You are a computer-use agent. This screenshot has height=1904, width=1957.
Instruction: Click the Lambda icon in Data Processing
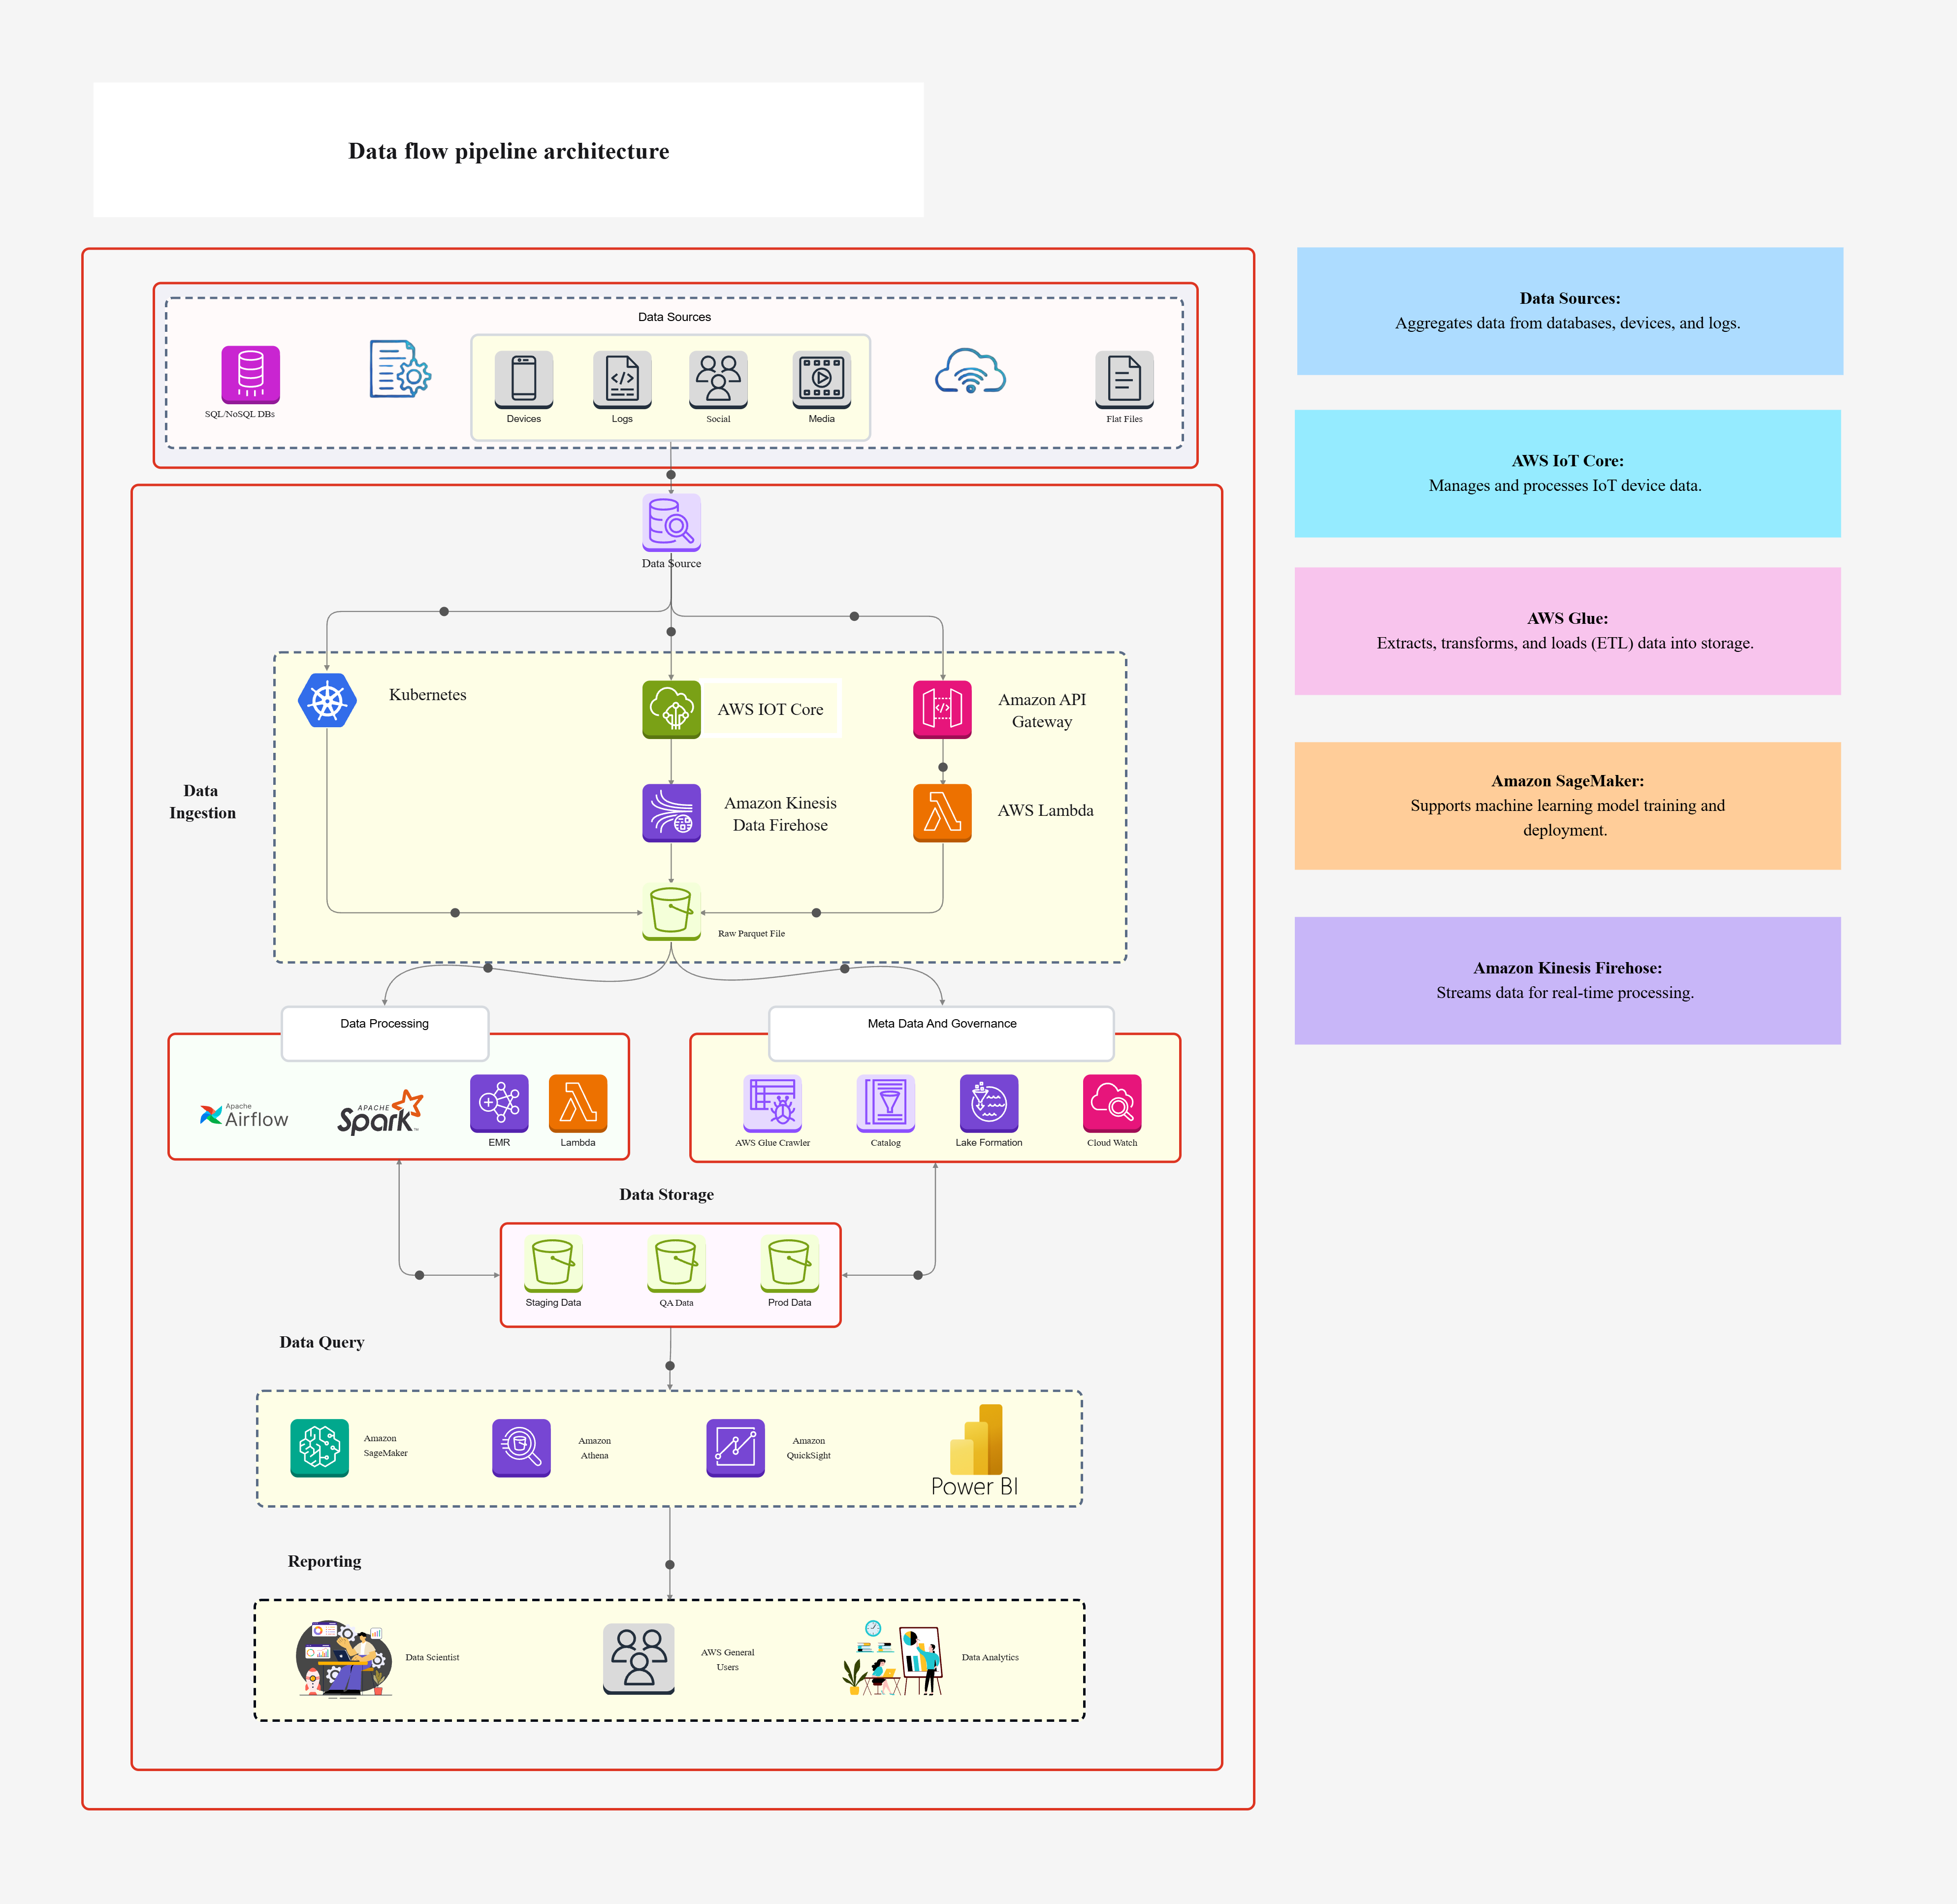pos(578,1103)
